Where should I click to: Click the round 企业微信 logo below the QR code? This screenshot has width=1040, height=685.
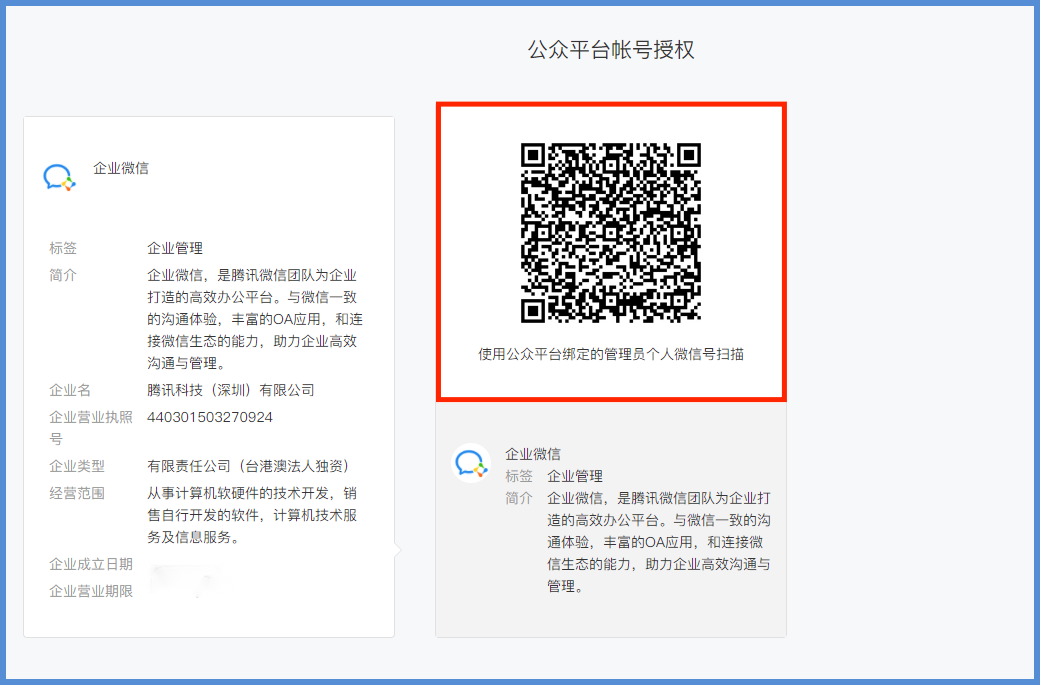[x=471, y=463]
